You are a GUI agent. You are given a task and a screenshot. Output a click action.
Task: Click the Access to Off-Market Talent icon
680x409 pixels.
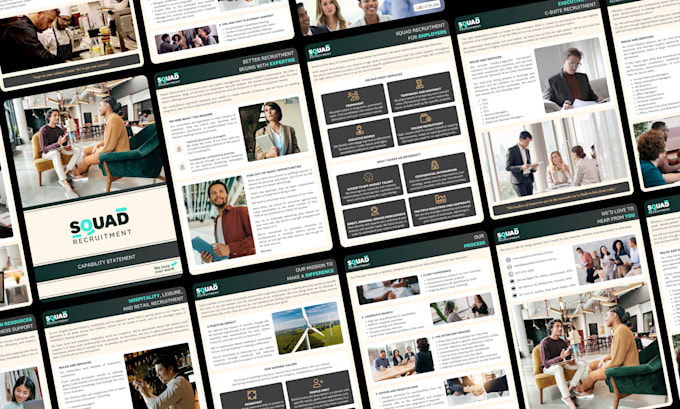click(368, 177)
